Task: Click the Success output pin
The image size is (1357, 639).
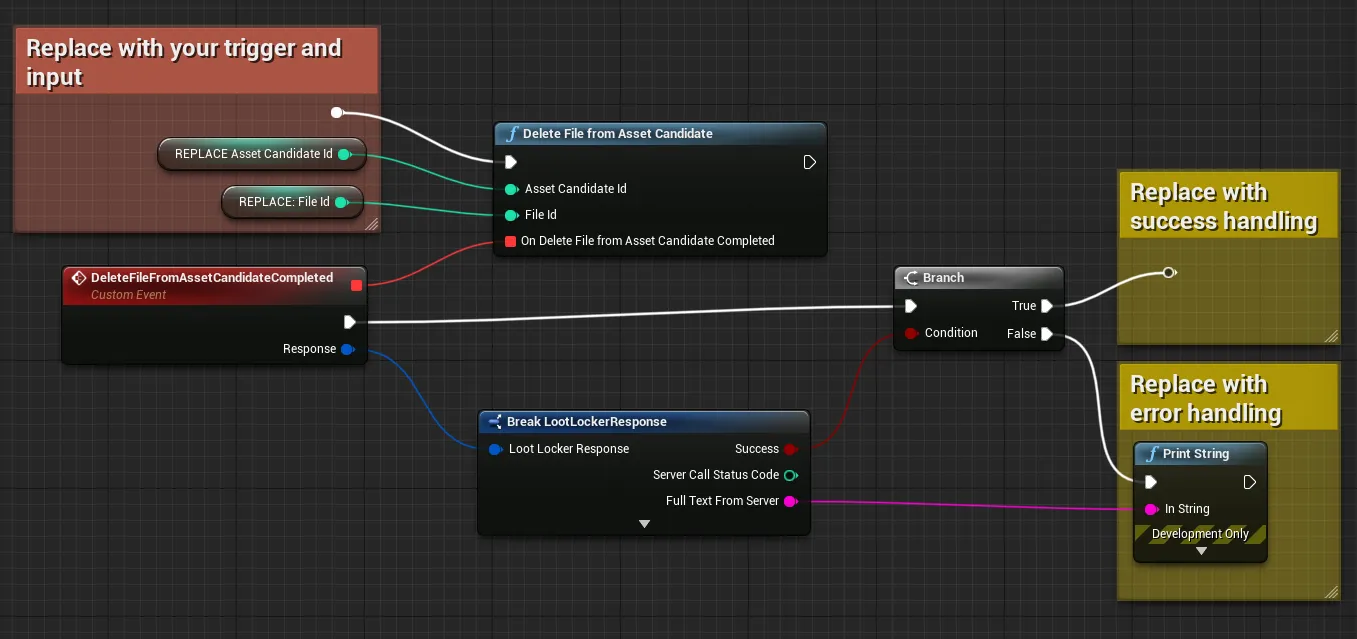Action: (x=790, y=449)
